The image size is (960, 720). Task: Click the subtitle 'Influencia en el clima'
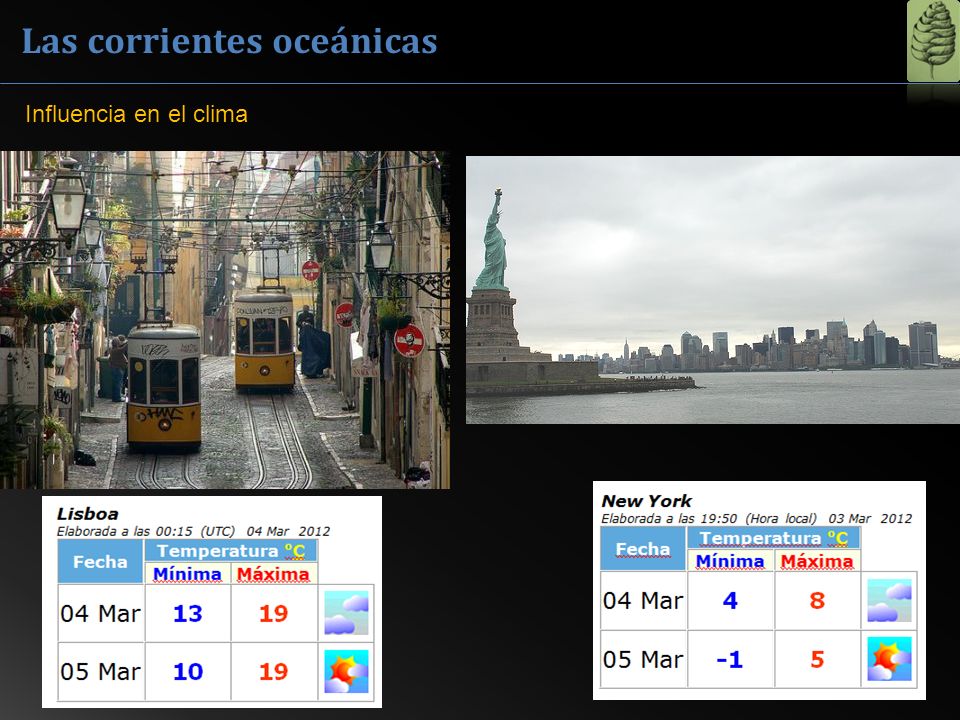tap(137, 114)
